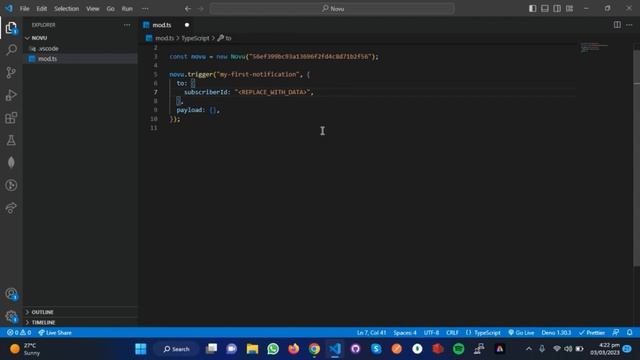Open WhatsApp from the taskbar
640x360 pixels.
(x=273, y=349)
